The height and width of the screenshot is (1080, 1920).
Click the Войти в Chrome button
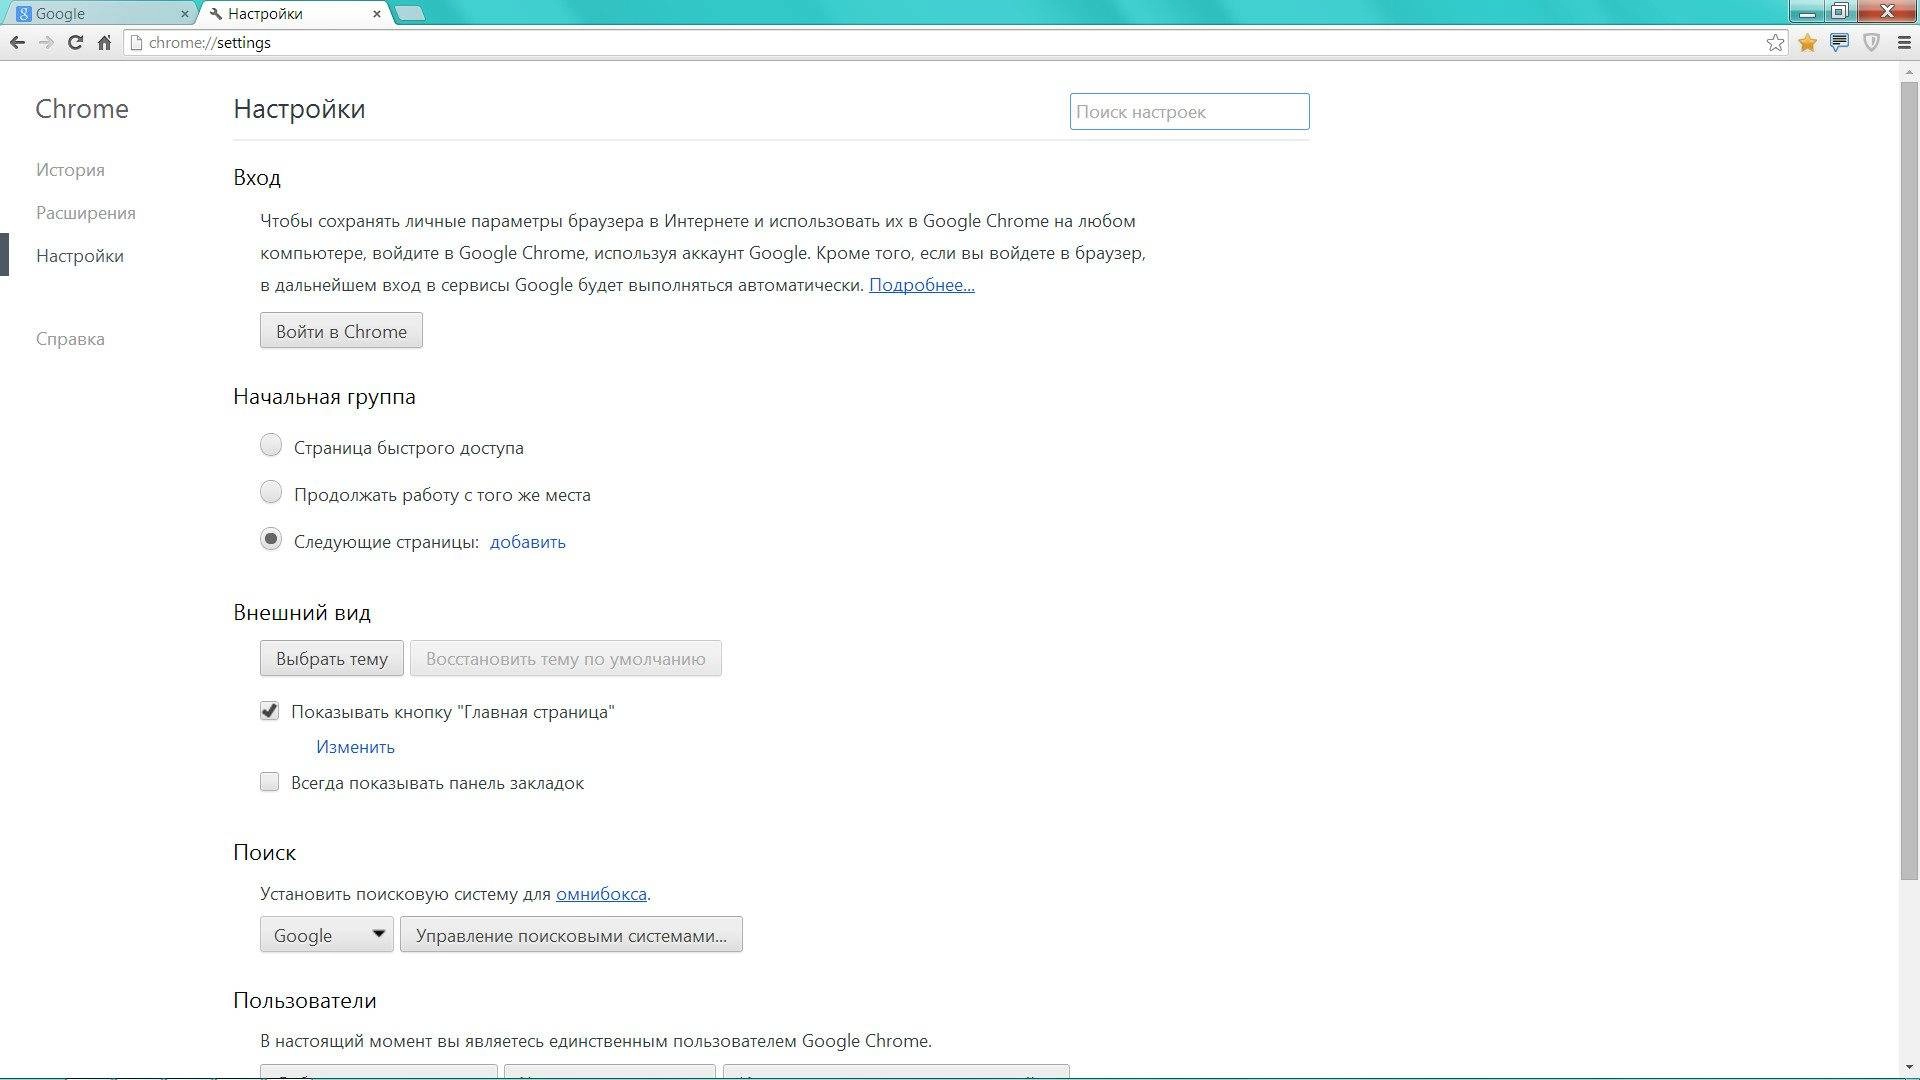tap(341, 331)
